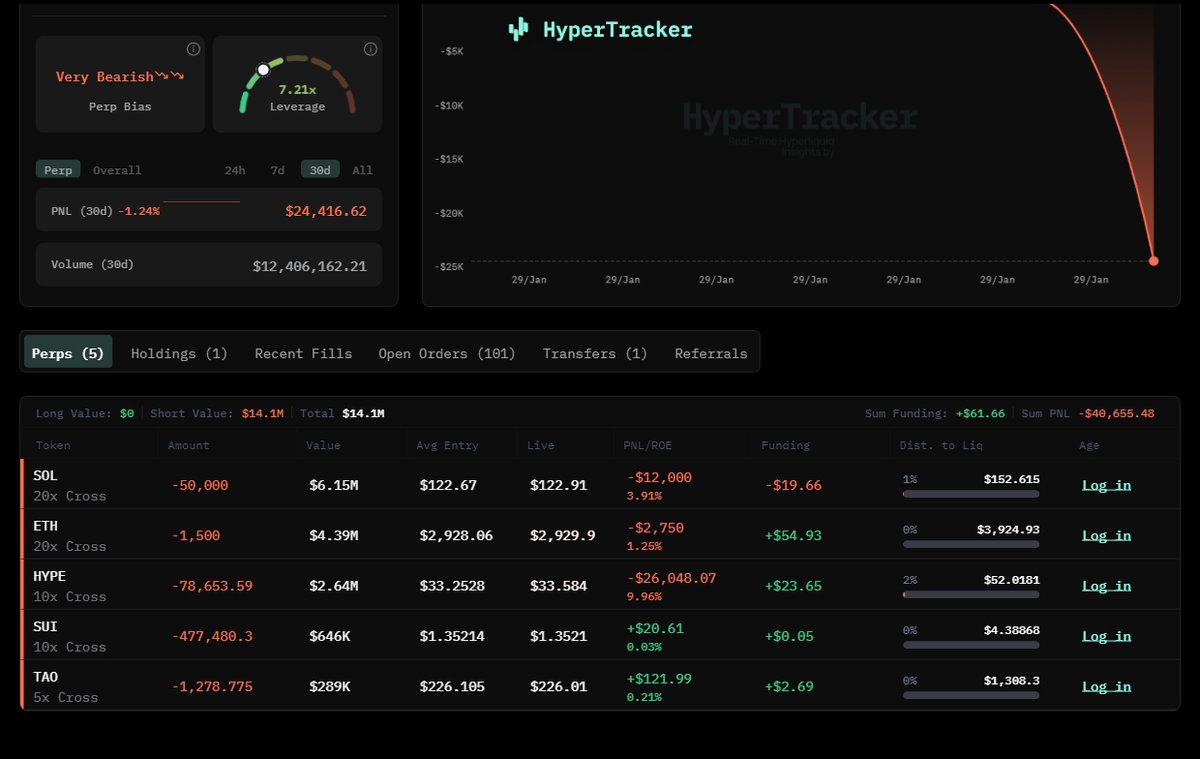
Task: Switch to Overall view
Action: point(117,170)
